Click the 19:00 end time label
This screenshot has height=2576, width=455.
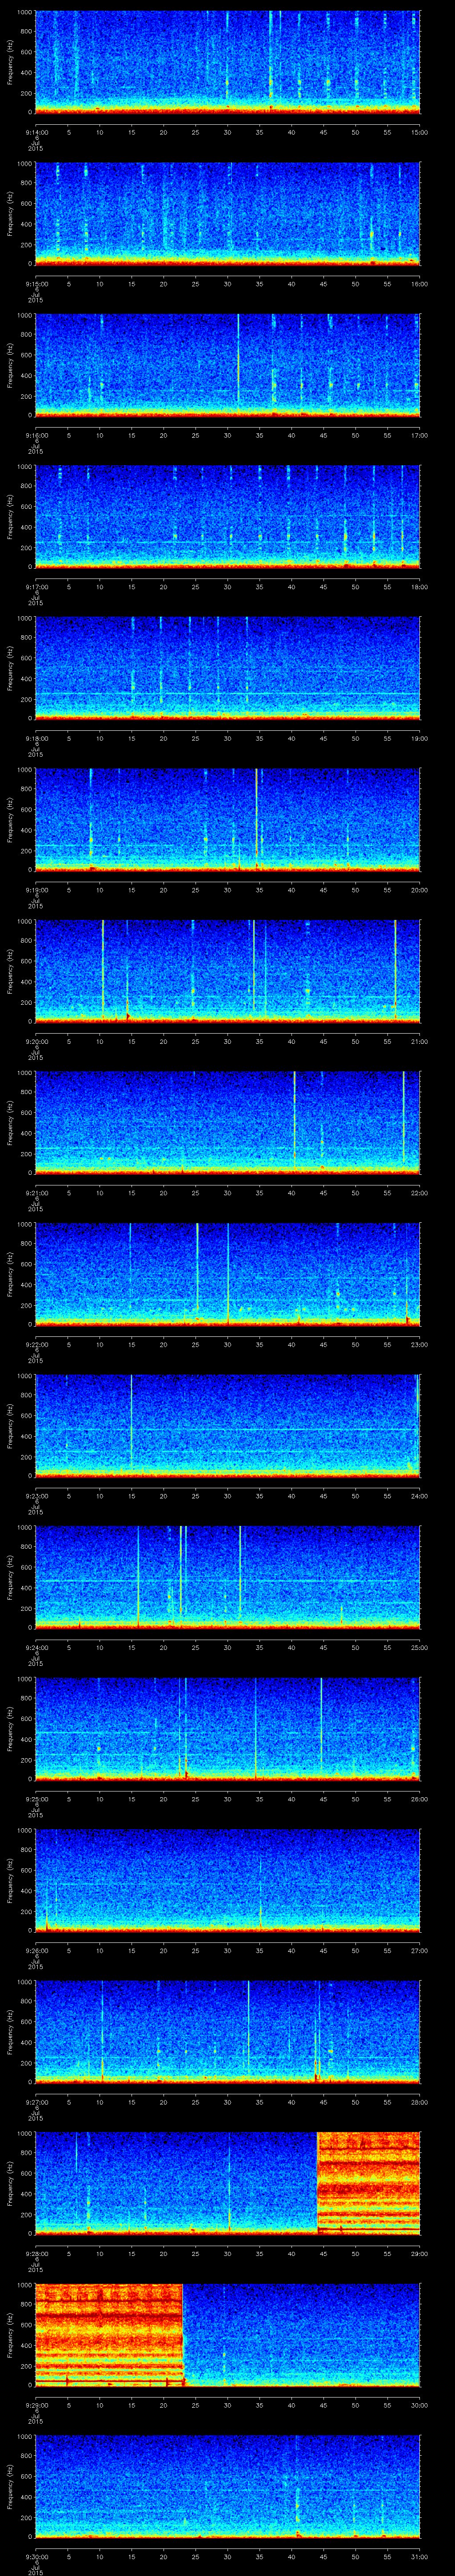(x=419, y=738)
